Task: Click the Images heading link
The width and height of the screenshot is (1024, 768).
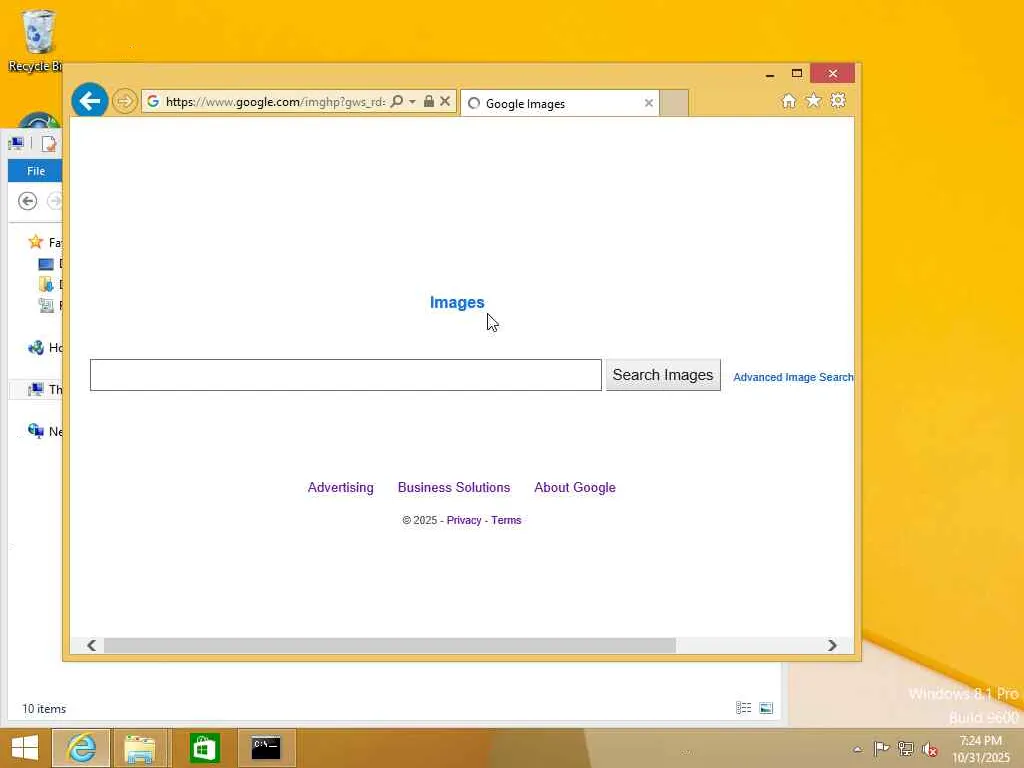Action: click(457, 302)
